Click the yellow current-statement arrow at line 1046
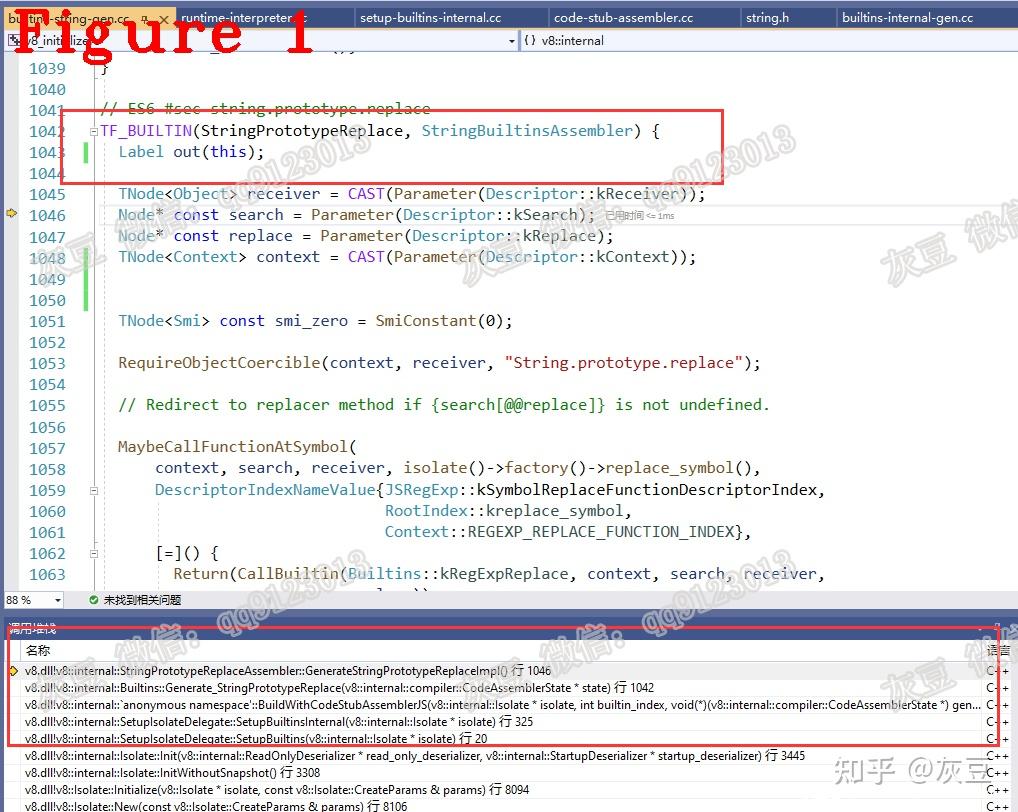This screenshot has height=812, width=1018. click(x=12, y=214)
